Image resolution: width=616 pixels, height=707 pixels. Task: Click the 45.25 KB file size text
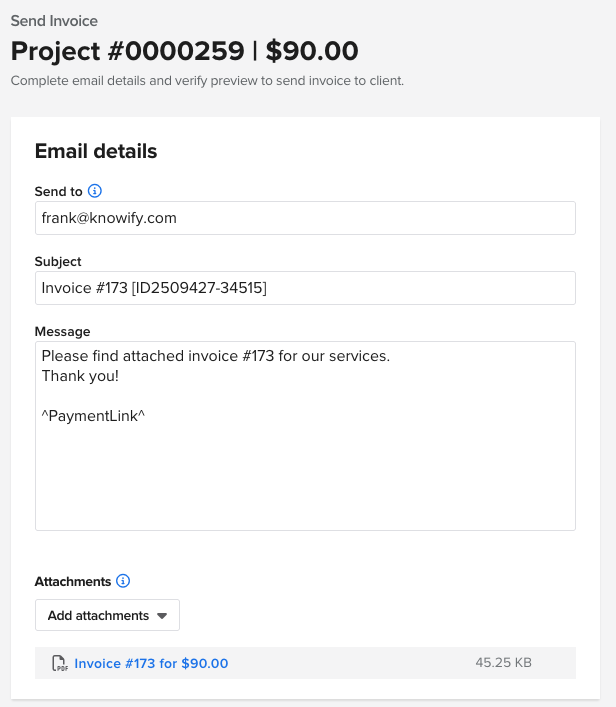[x=503, y=663]
